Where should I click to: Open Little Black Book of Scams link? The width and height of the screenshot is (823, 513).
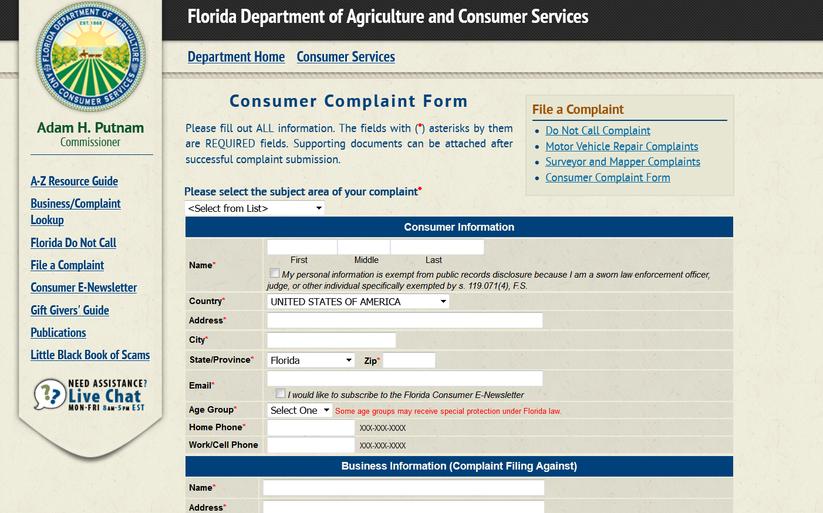click(x=90, y=355)
